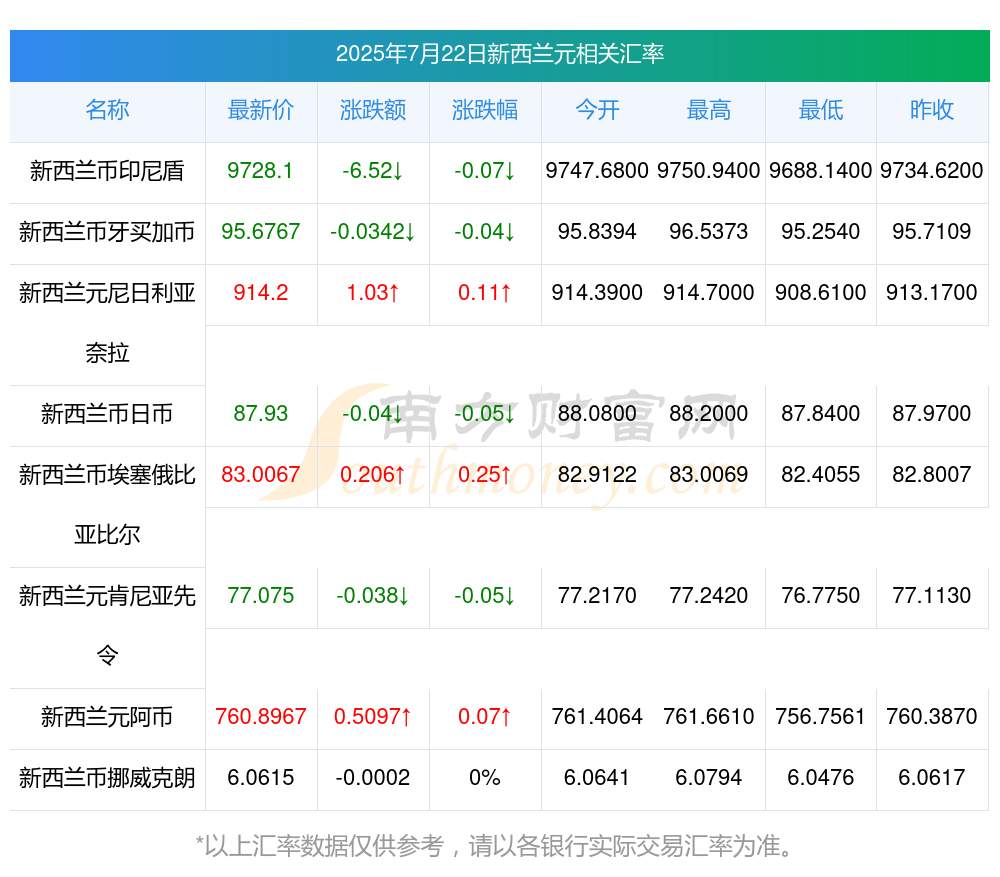The height and width of the screenshot is (877, 1000).
Task: Select latest price 87.93
Action: coord(260,413)
